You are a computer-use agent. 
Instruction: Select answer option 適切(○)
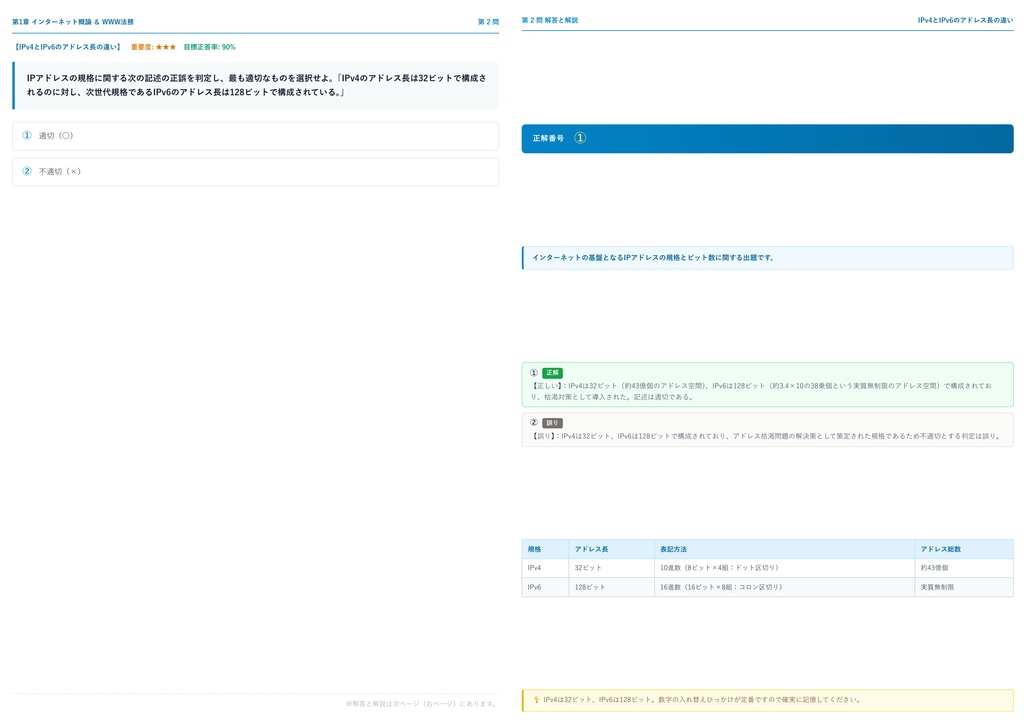(255, 136)
